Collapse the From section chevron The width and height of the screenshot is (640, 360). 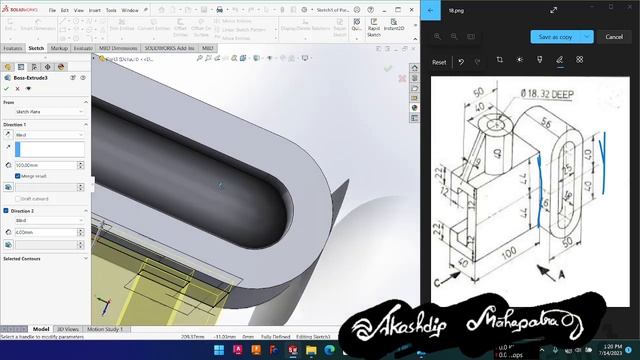coord(86,102)
